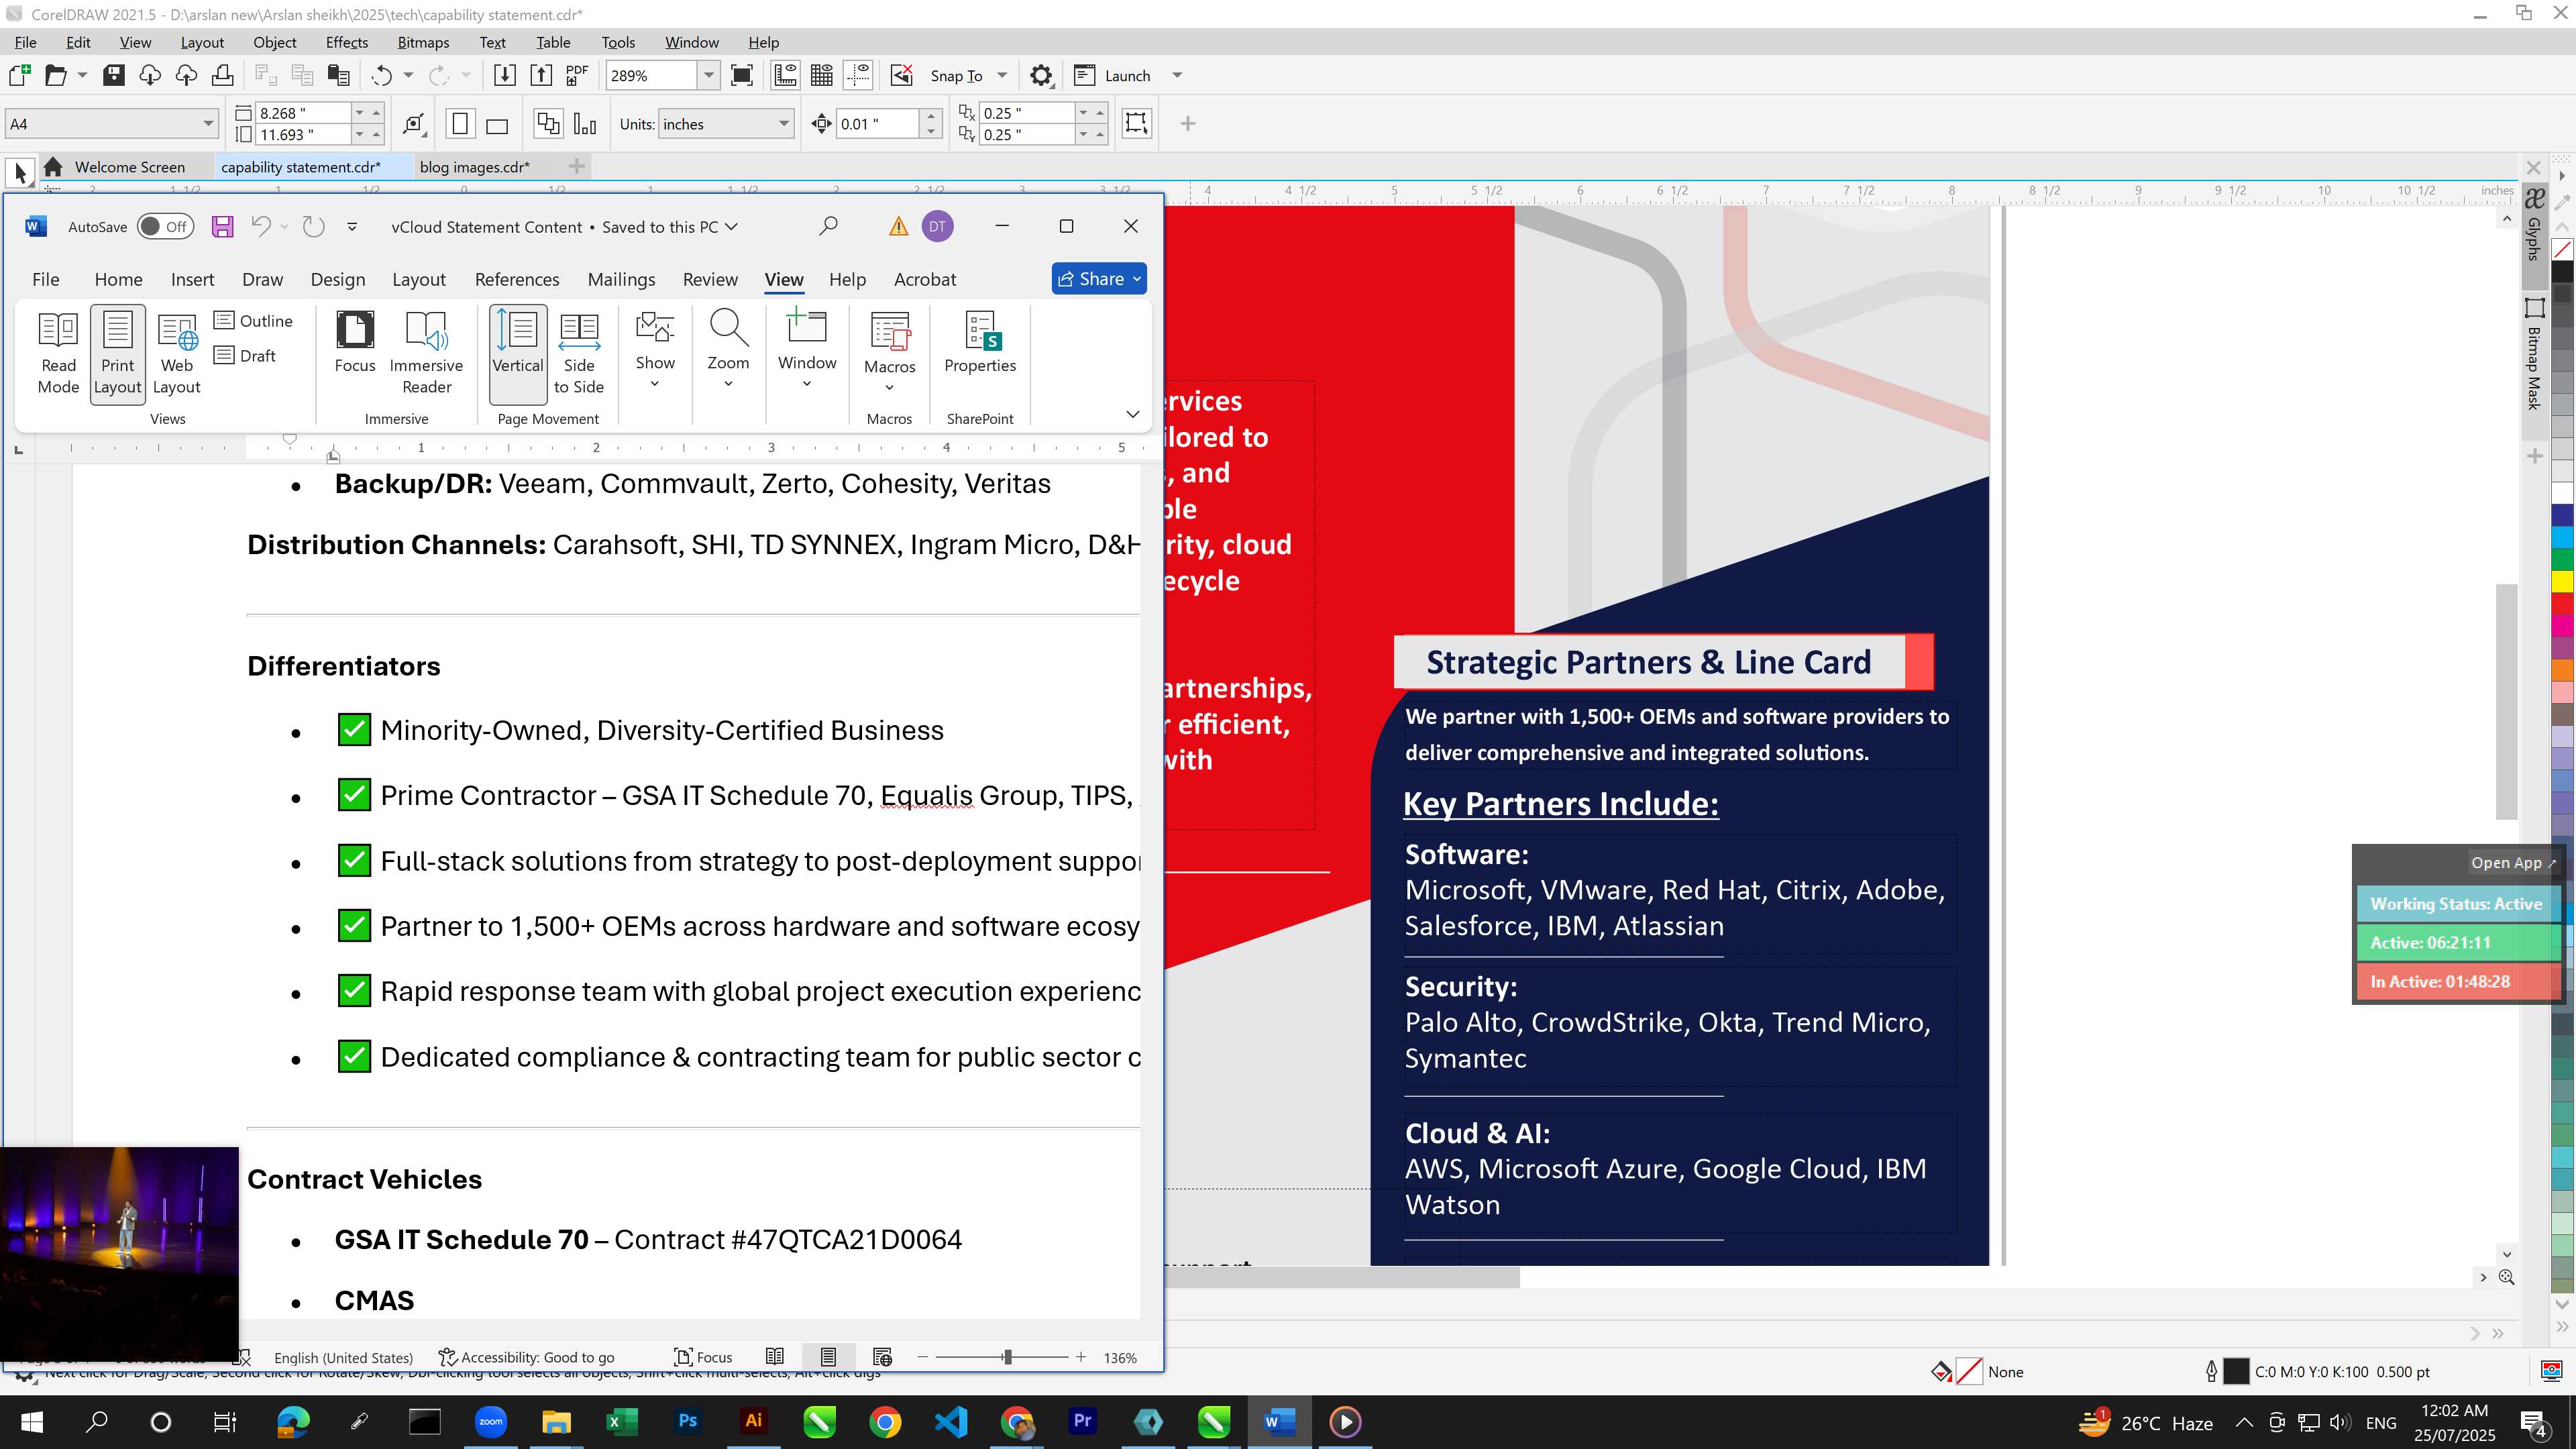
Task: Click the CorelDRAW Open folder icon
Action: [x=56, y=75]
